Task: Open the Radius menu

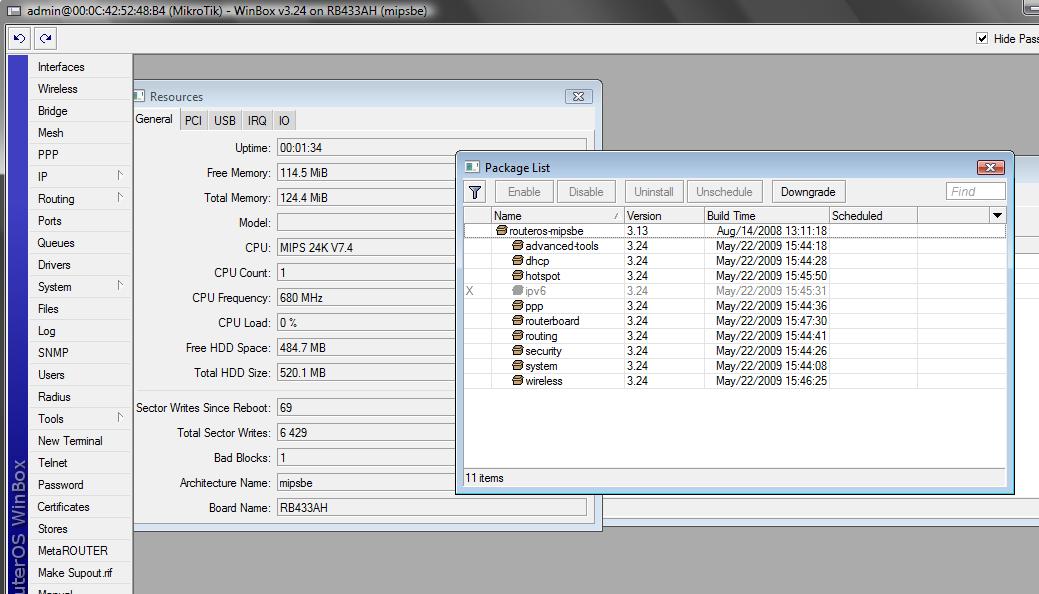Action: pyautogui.click(x=54, y=396)
